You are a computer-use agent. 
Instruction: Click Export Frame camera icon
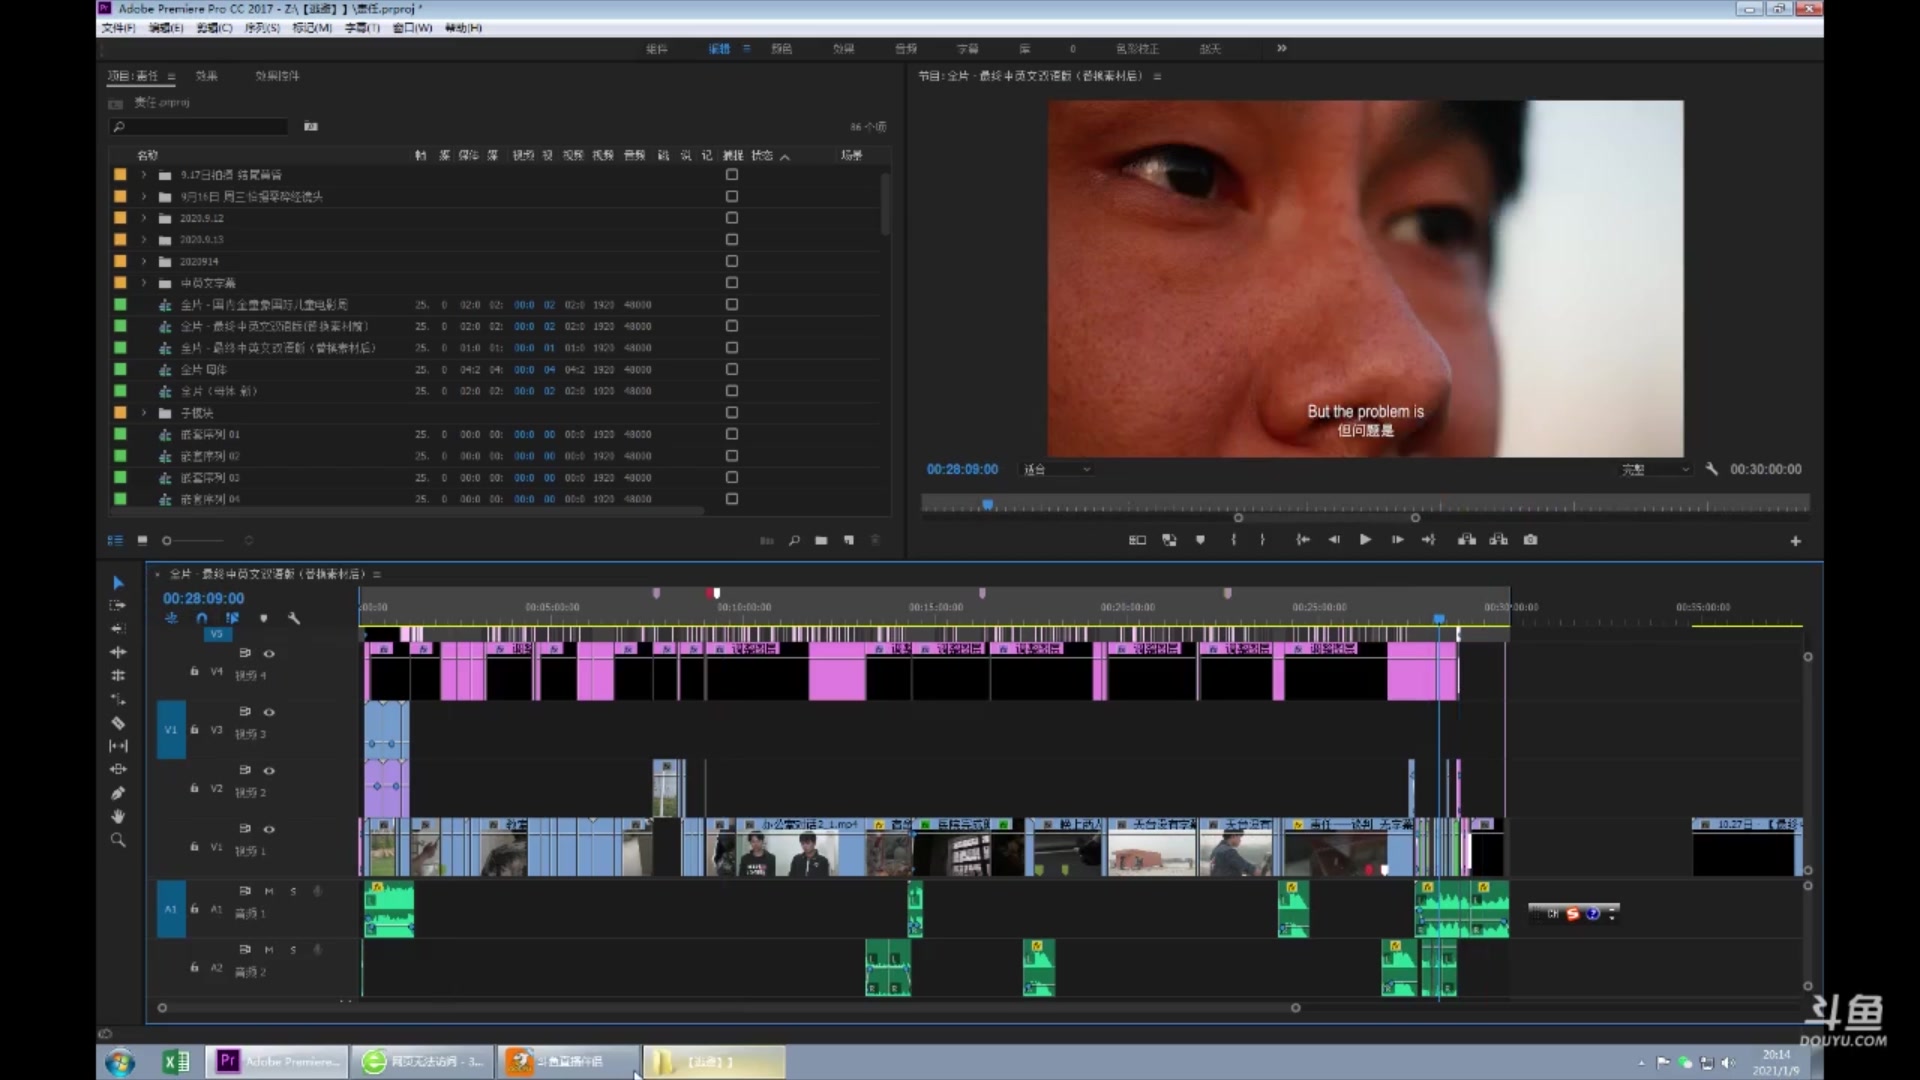click(1530, 540)
